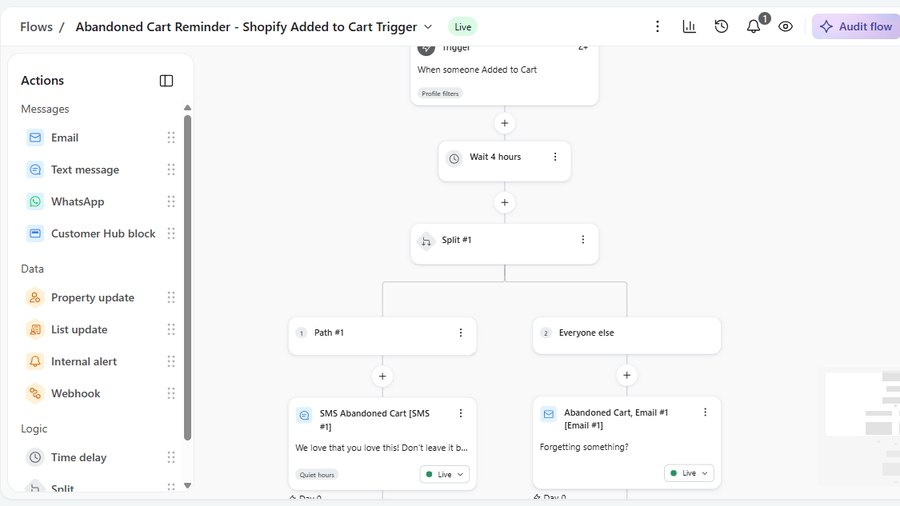The image size is (900, 506).
Task: Open the header three-dot more options menu
Action: (657, 26)
